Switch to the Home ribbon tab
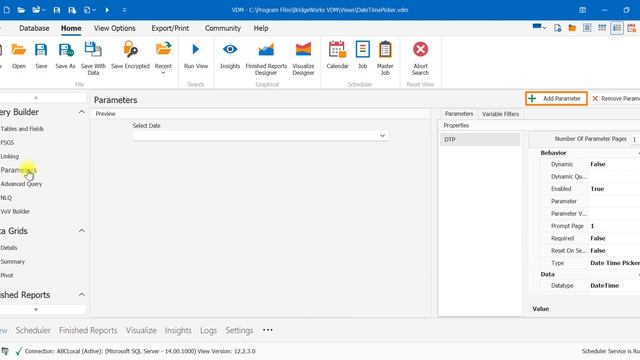640x360 pixels. pos(71,28)
